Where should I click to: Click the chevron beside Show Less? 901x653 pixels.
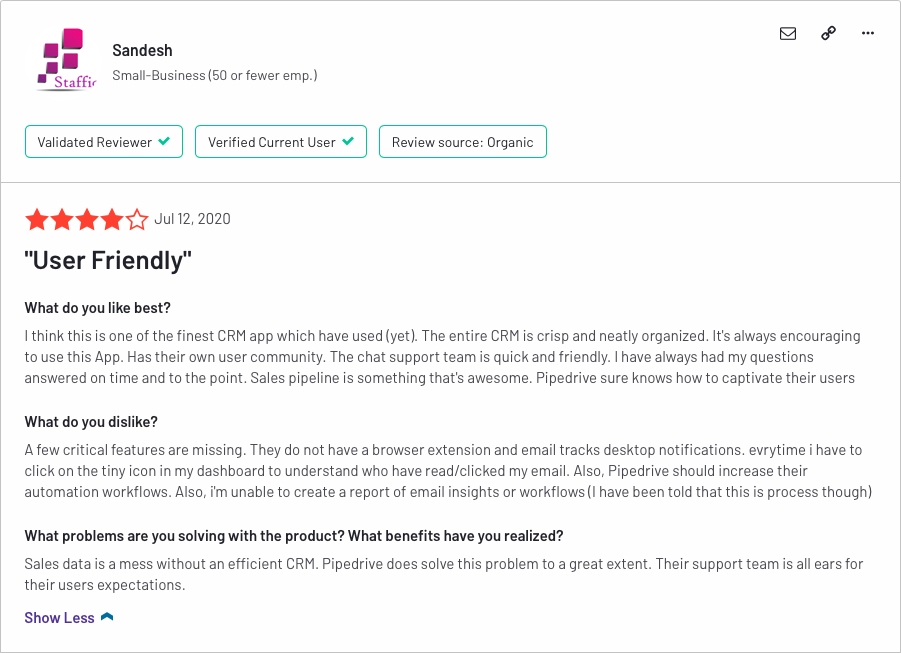pos(107,617)
